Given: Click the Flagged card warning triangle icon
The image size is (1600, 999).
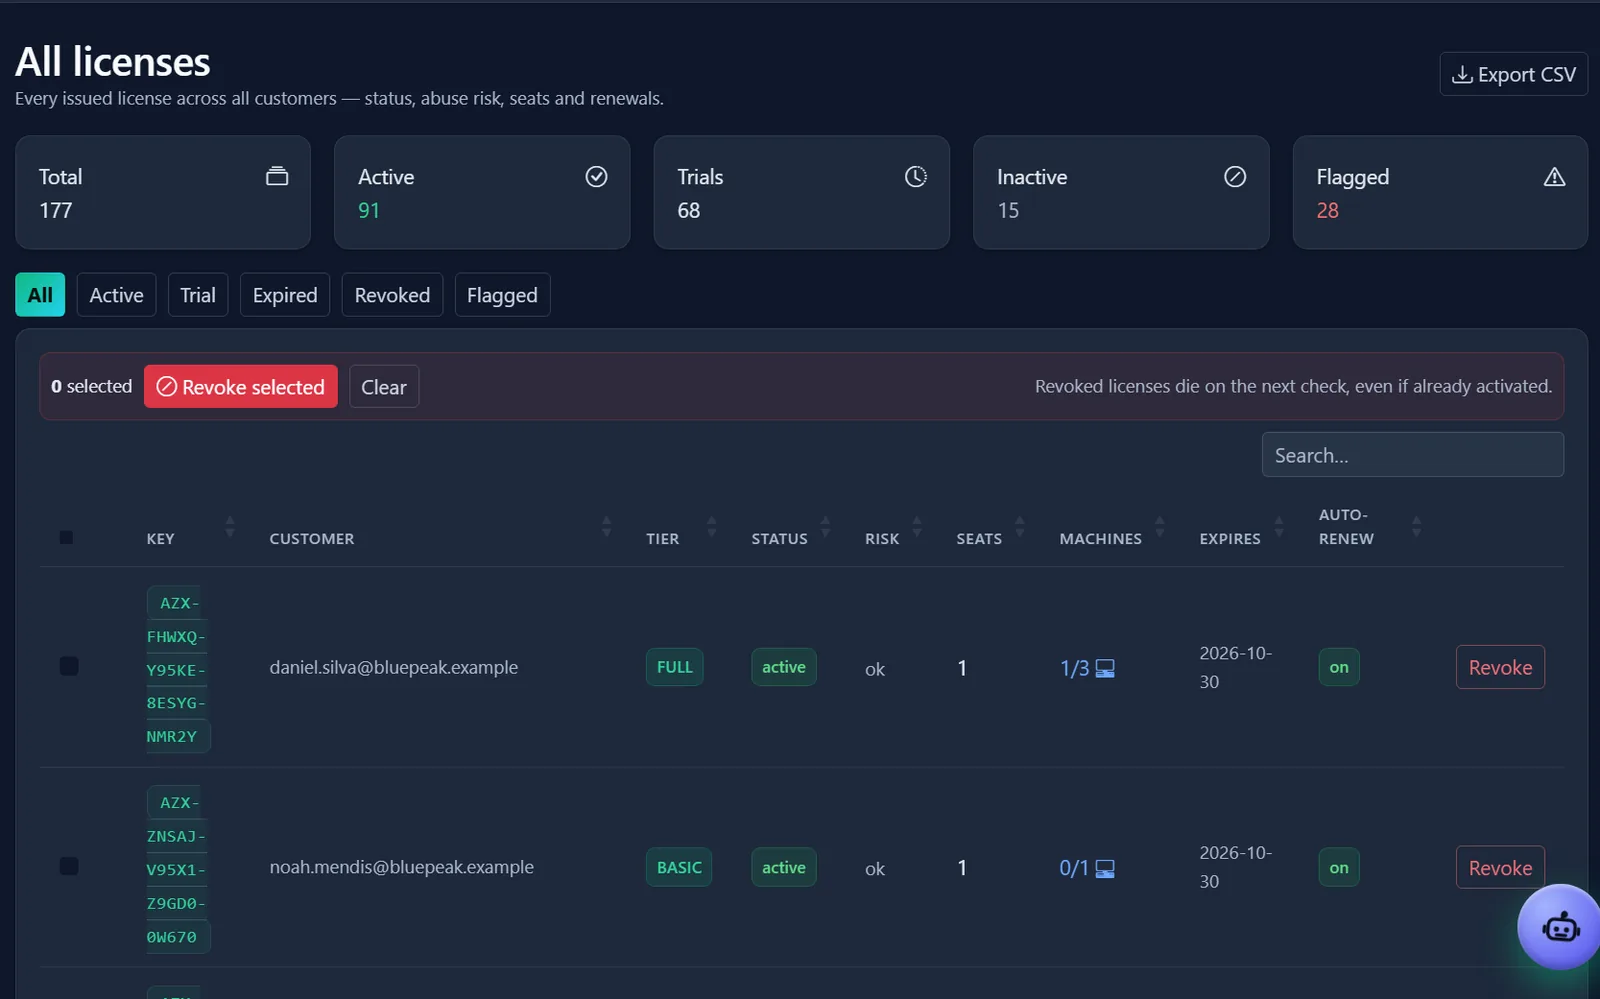Looking at the screenshot, I should [x=1554, y=177].
